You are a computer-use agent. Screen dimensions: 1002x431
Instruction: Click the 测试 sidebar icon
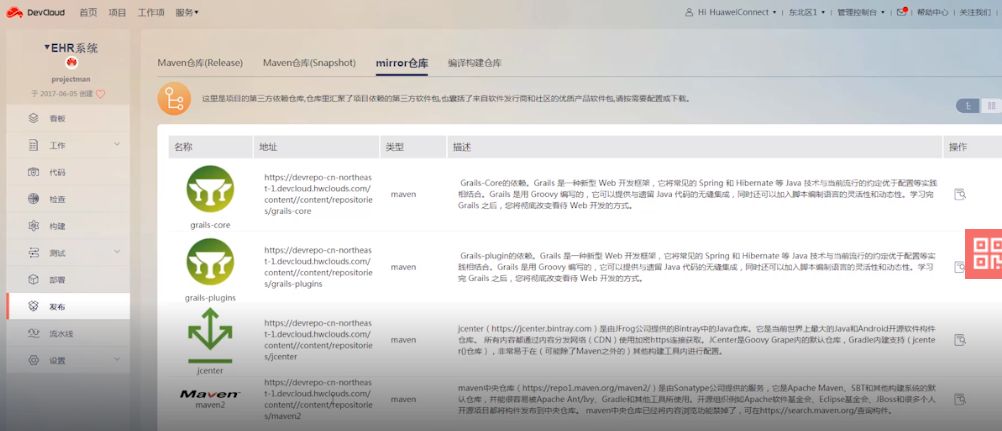point(34,253)
